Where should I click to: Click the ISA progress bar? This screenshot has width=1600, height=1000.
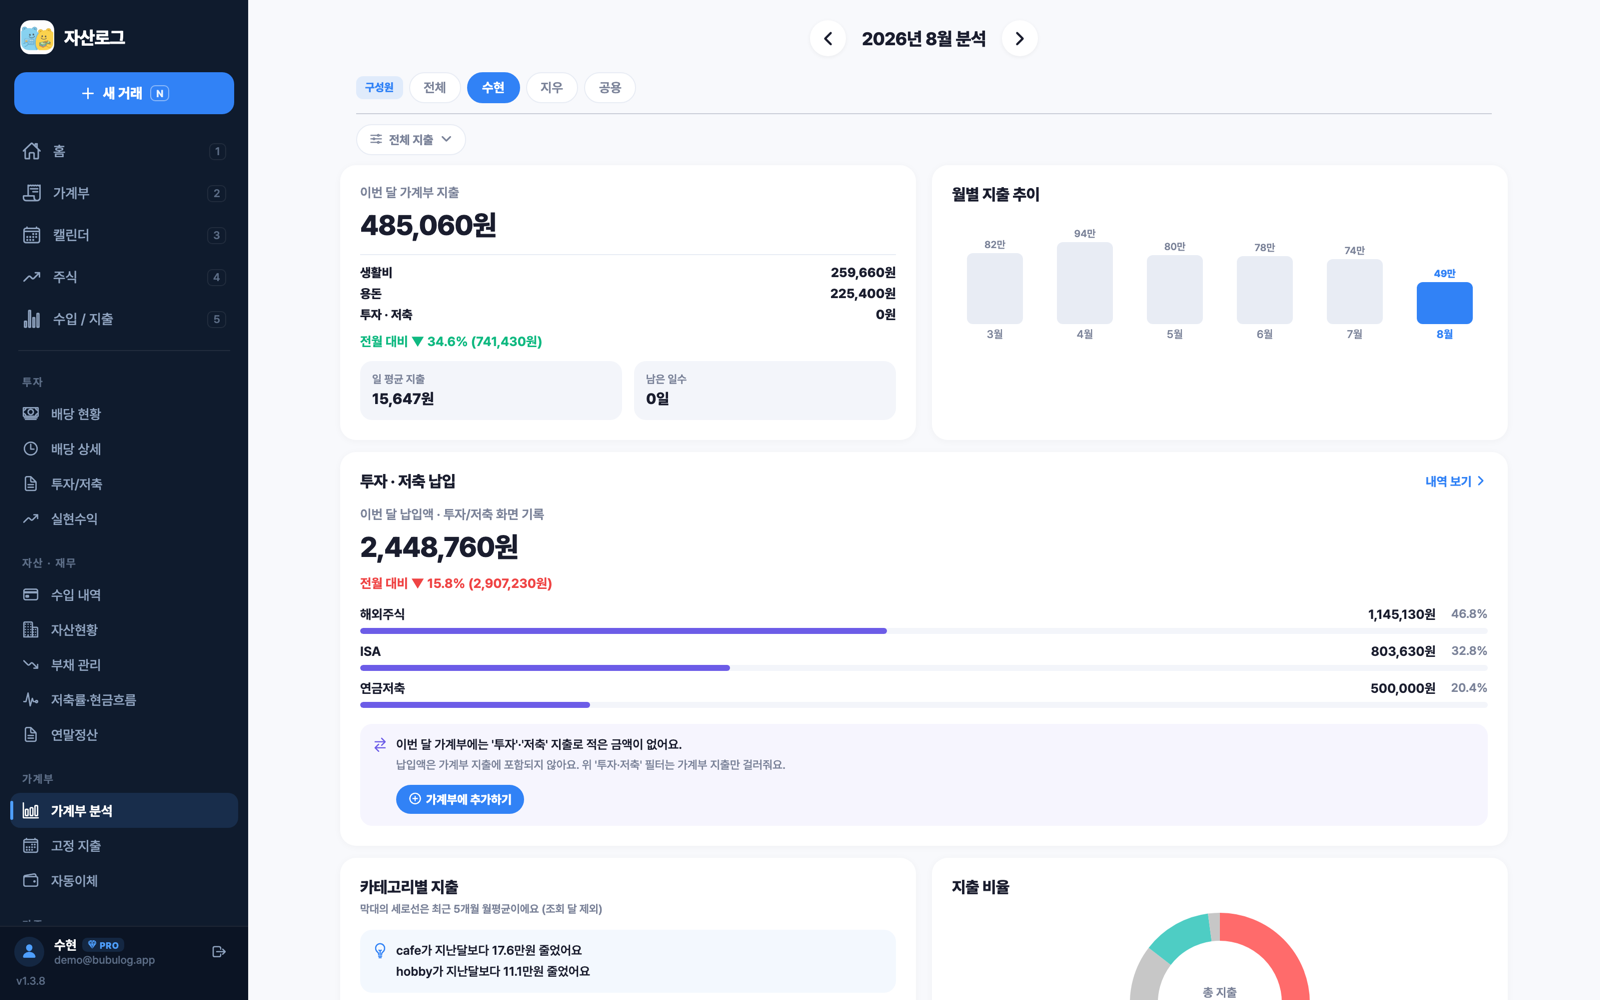tap(924, 668)
